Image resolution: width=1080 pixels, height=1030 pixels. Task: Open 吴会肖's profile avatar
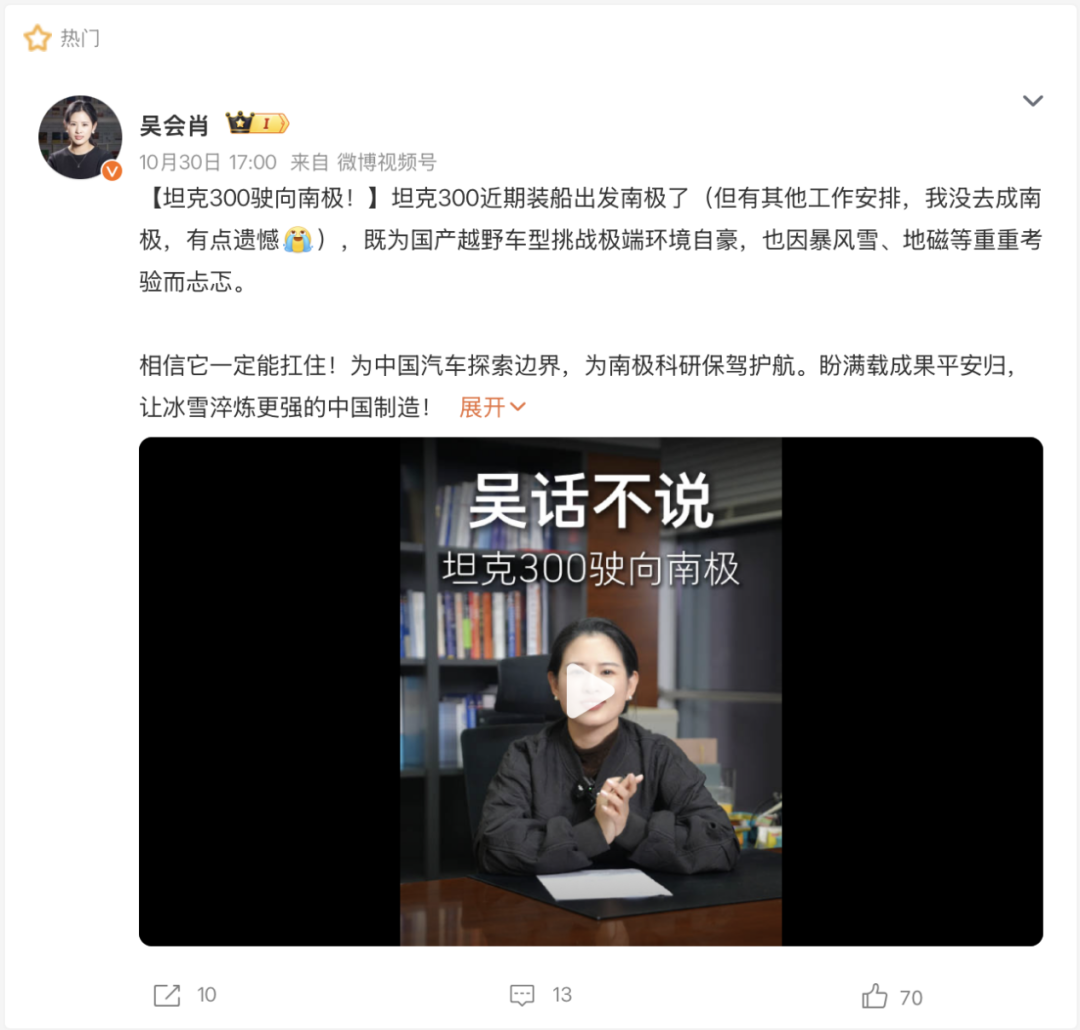pyautogui.click(x=80, y=137)
